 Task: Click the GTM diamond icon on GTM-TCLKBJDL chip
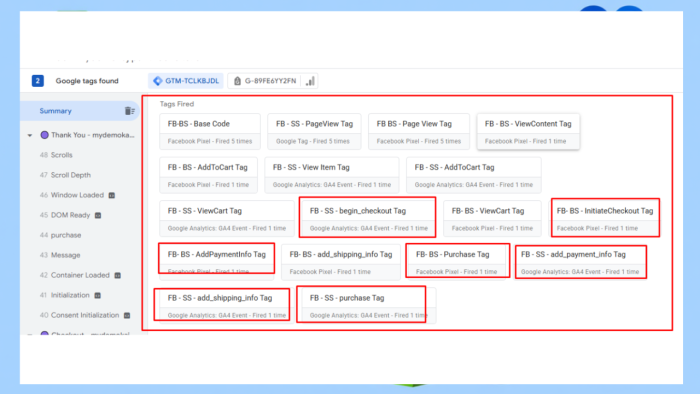(x=158, y=81)
